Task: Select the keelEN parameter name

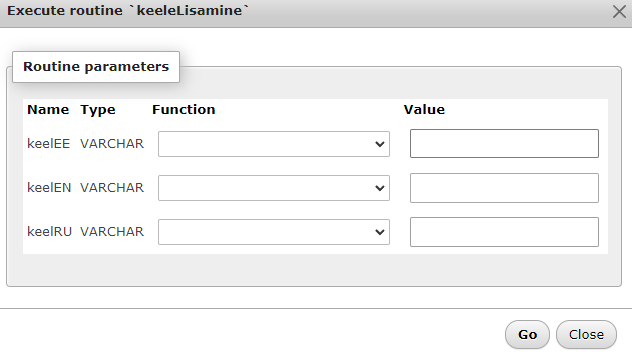Action: (x=49, y=187)
